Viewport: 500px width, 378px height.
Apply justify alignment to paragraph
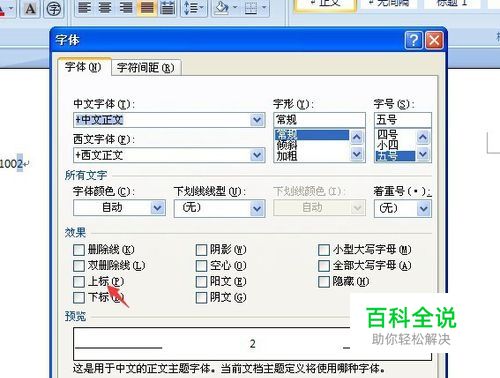(x=147, y=8)
